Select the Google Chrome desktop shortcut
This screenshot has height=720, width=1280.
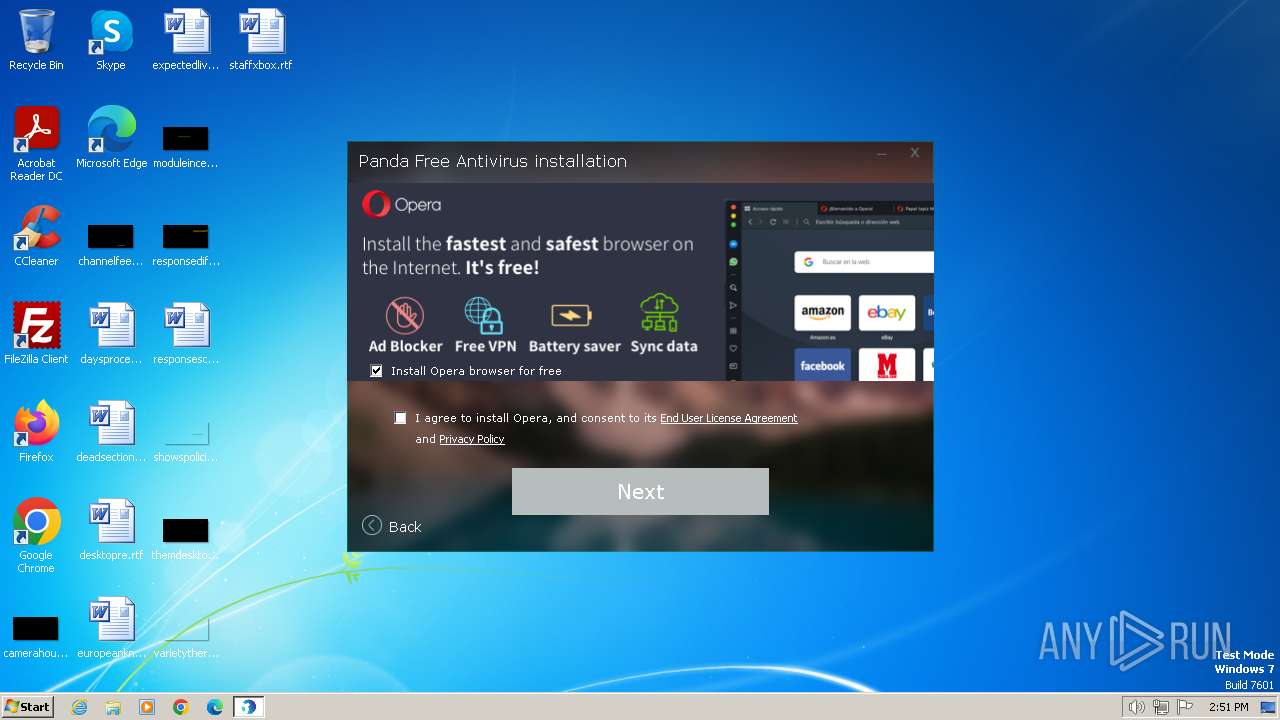36,535
